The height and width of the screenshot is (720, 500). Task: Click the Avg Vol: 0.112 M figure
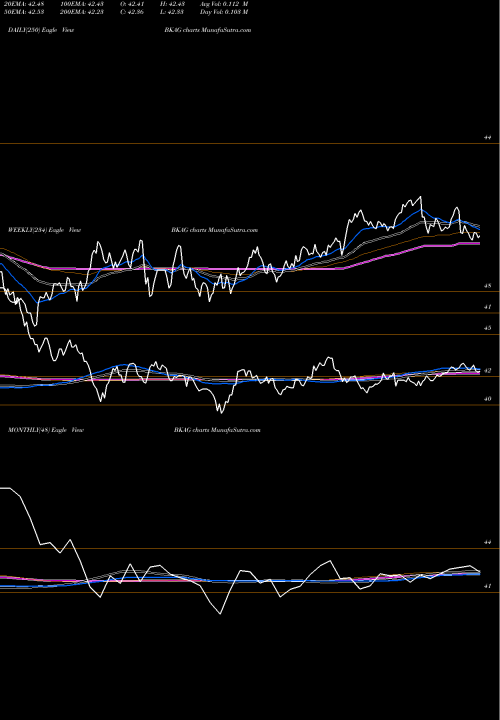tap(224, 4)
